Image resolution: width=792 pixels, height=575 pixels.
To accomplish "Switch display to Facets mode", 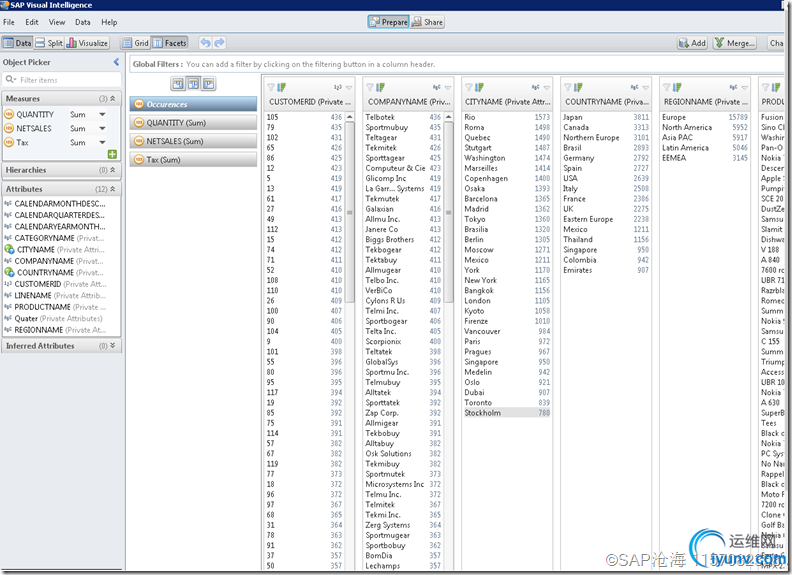I will point(170,43).
